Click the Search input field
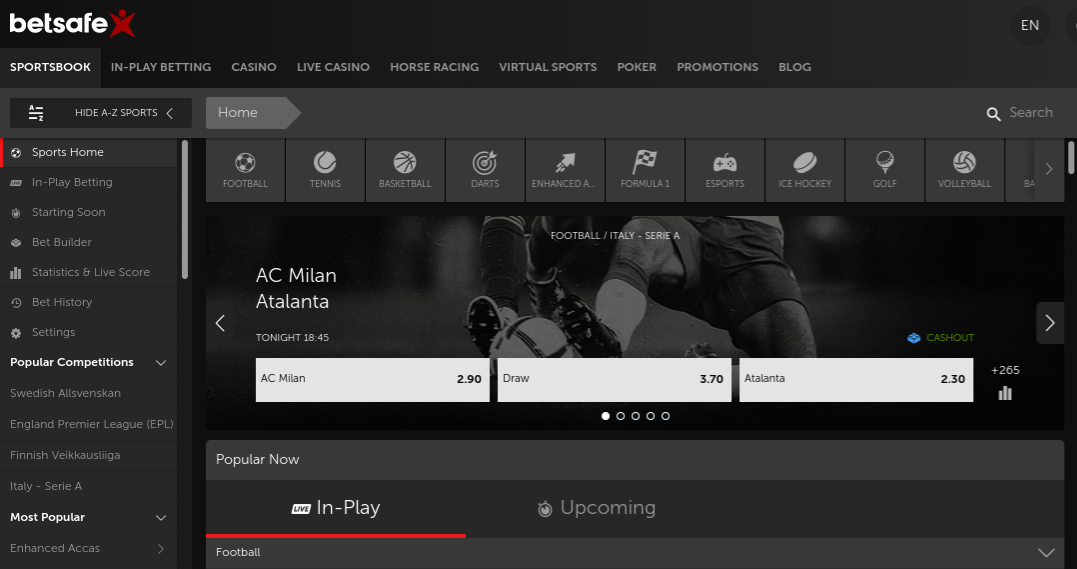The width and height of the screenshot is (1077, 569). coord(1030,113)
